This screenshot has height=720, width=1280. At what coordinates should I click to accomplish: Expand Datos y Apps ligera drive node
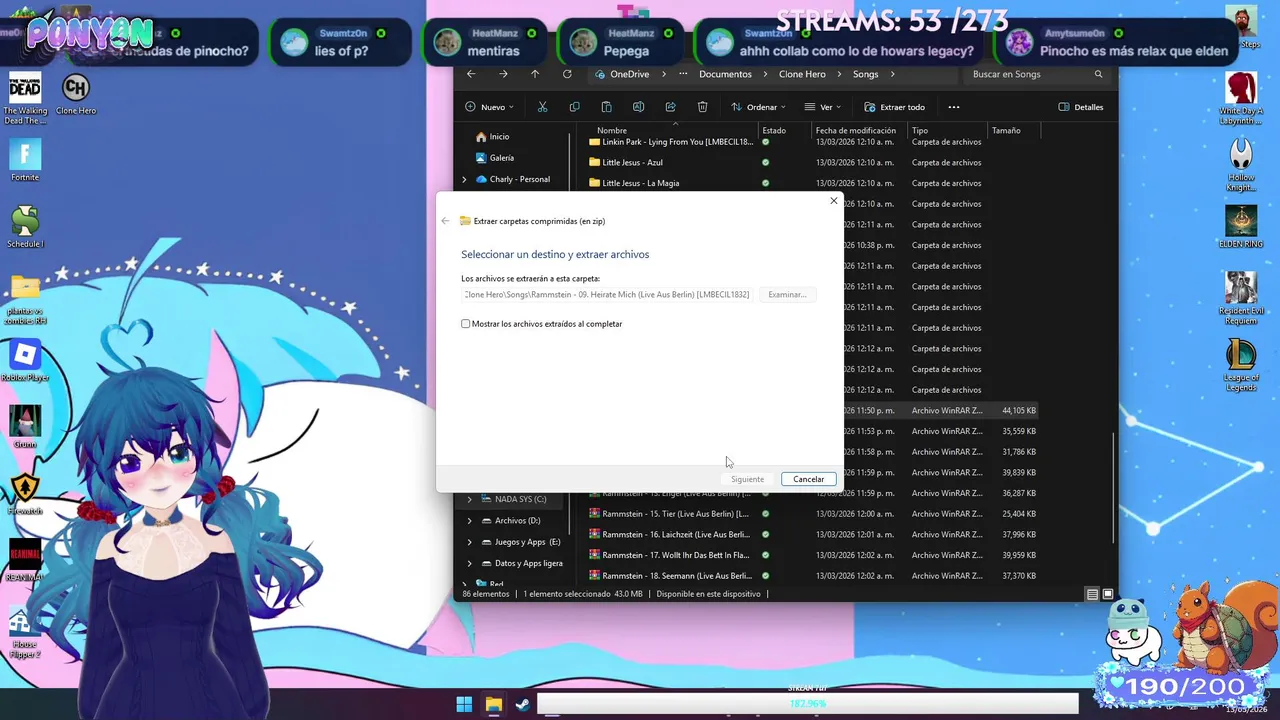[470, 563]
